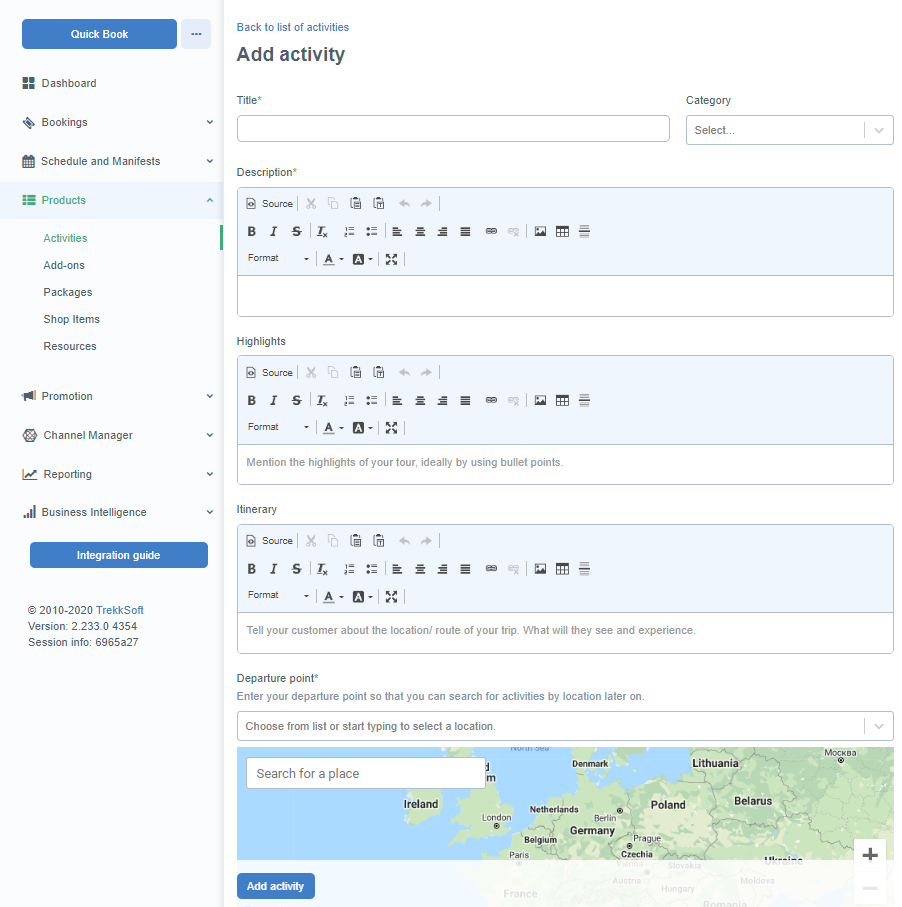Screen dimensions: 902x907
Task: Maximize the Itinerary editor
Action: (391, 596)
